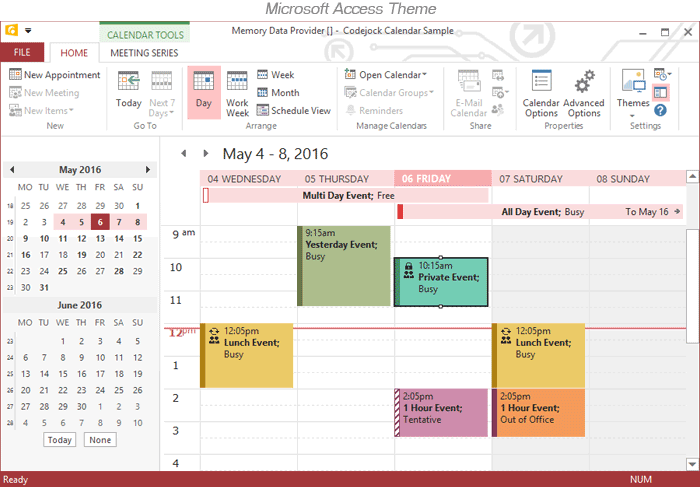Click the Today button under mini calendar

(x=60, y=440)
